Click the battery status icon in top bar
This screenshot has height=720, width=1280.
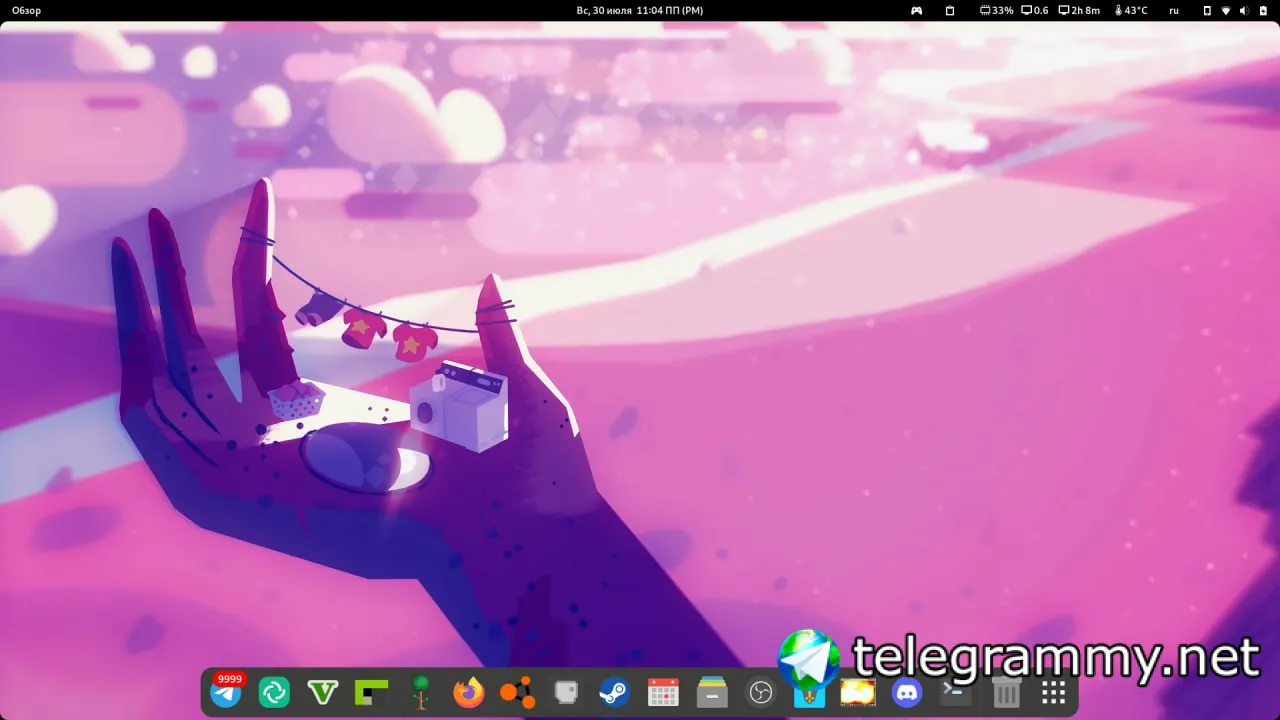coord(1263,10)
